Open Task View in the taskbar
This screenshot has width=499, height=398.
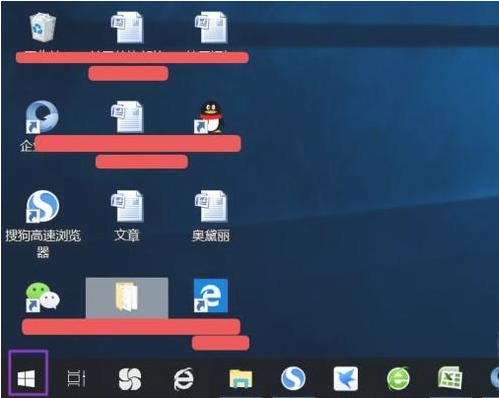[77, 379]
